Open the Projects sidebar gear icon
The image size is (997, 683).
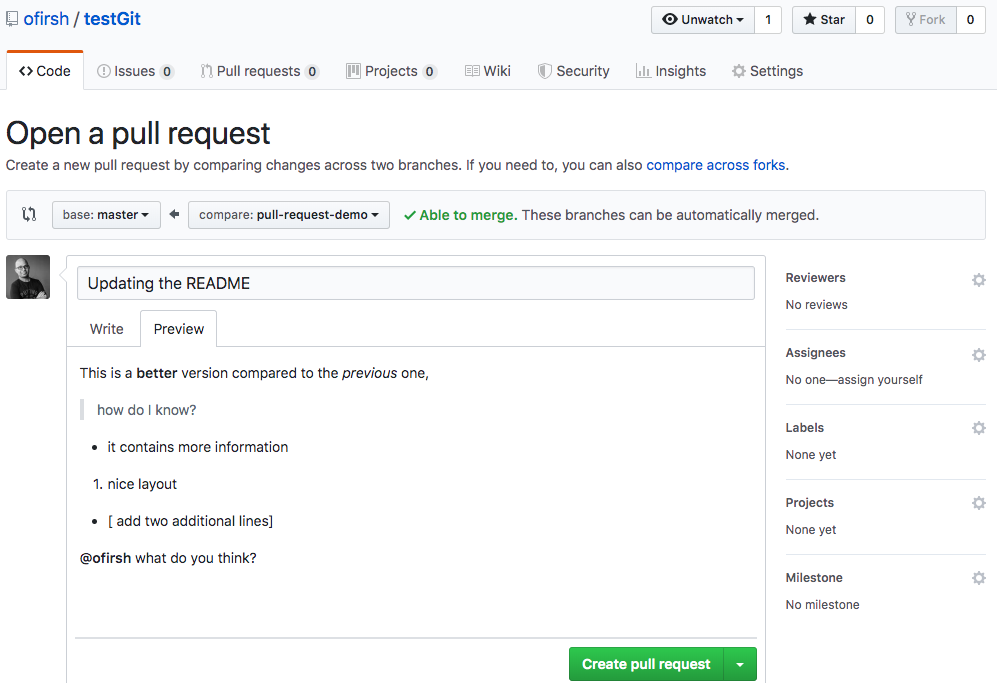click(978, 504)
